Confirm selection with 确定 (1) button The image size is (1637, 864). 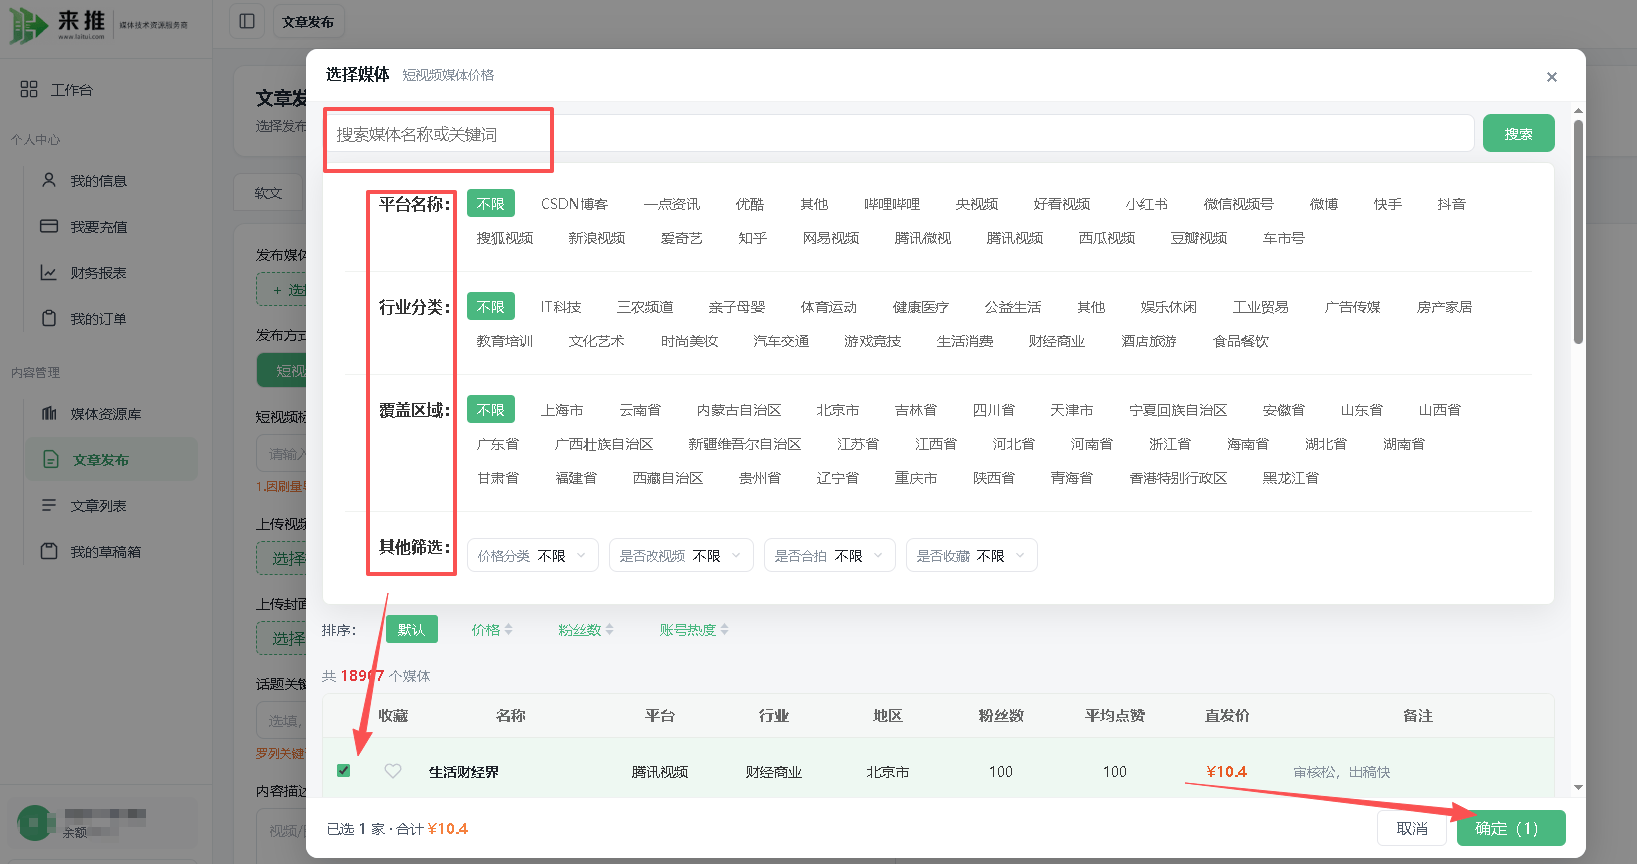pyautogui.click(x=1510, y=828)
